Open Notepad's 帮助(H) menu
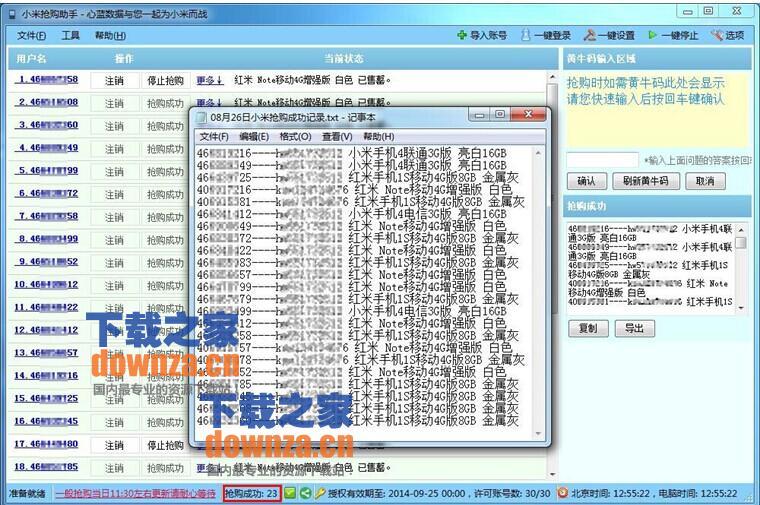 coord(379,137)
